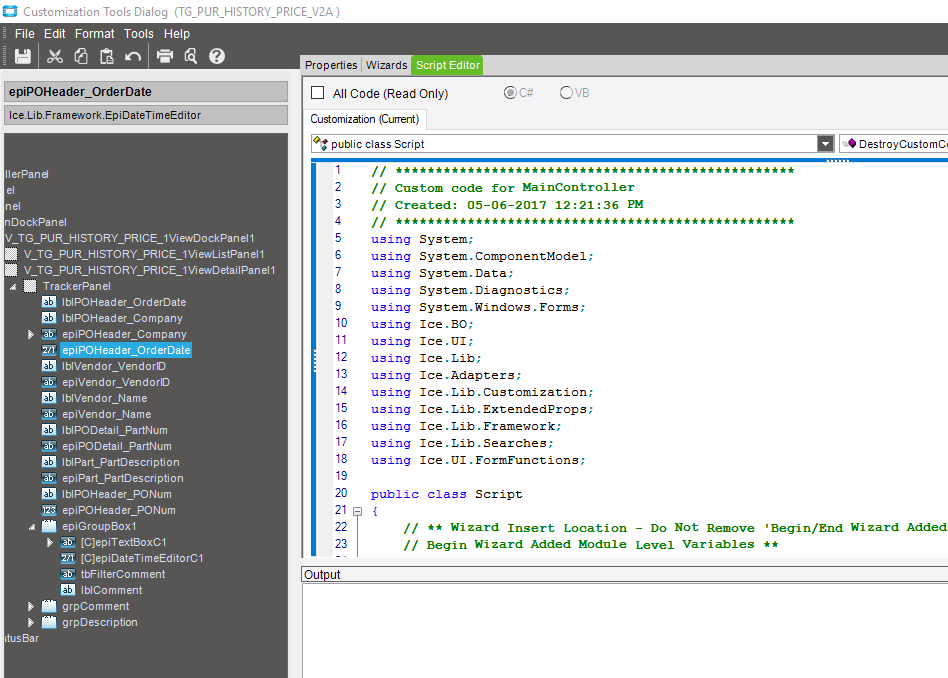Screen dimensions: 948x678
Task: Expand the epiPOHeader_Company tree node
Action: click(x=31, y=334)
